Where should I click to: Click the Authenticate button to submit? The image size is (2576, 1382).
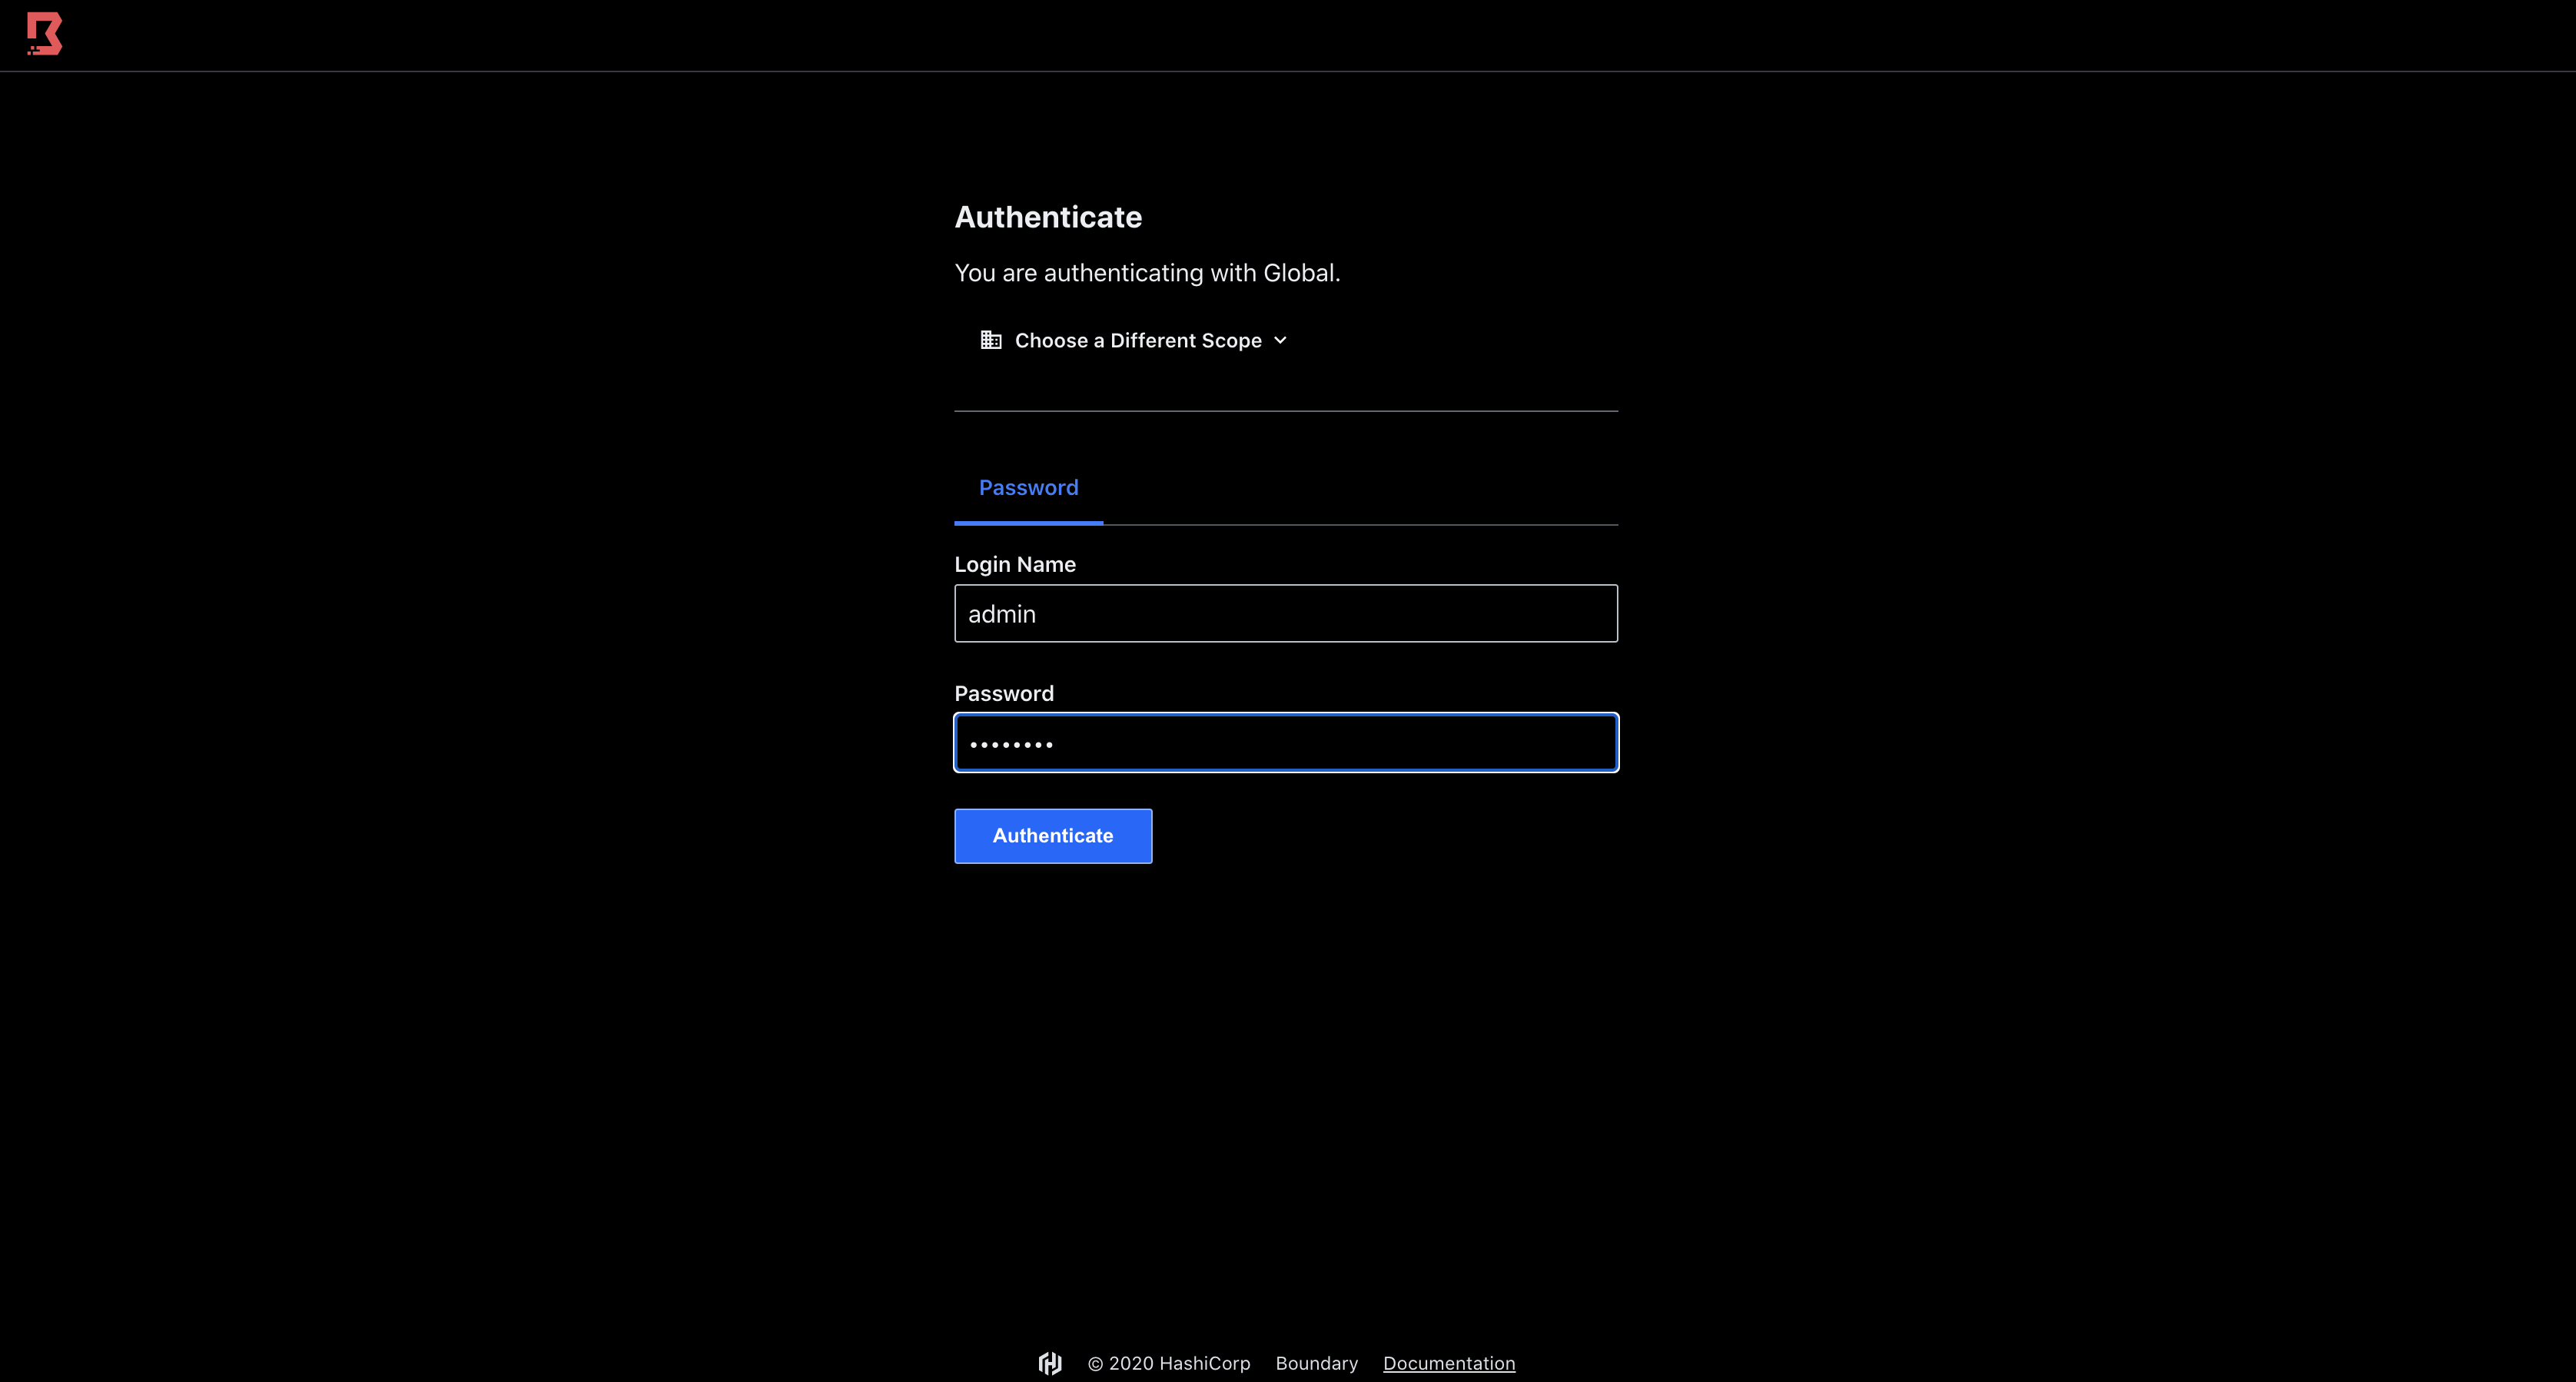(1053, 835)
